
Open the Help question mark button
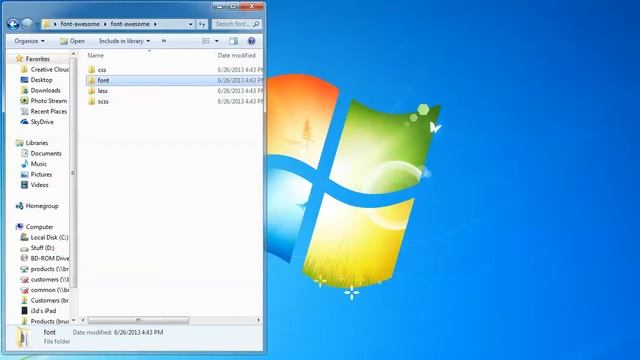[x=251, y=41]
